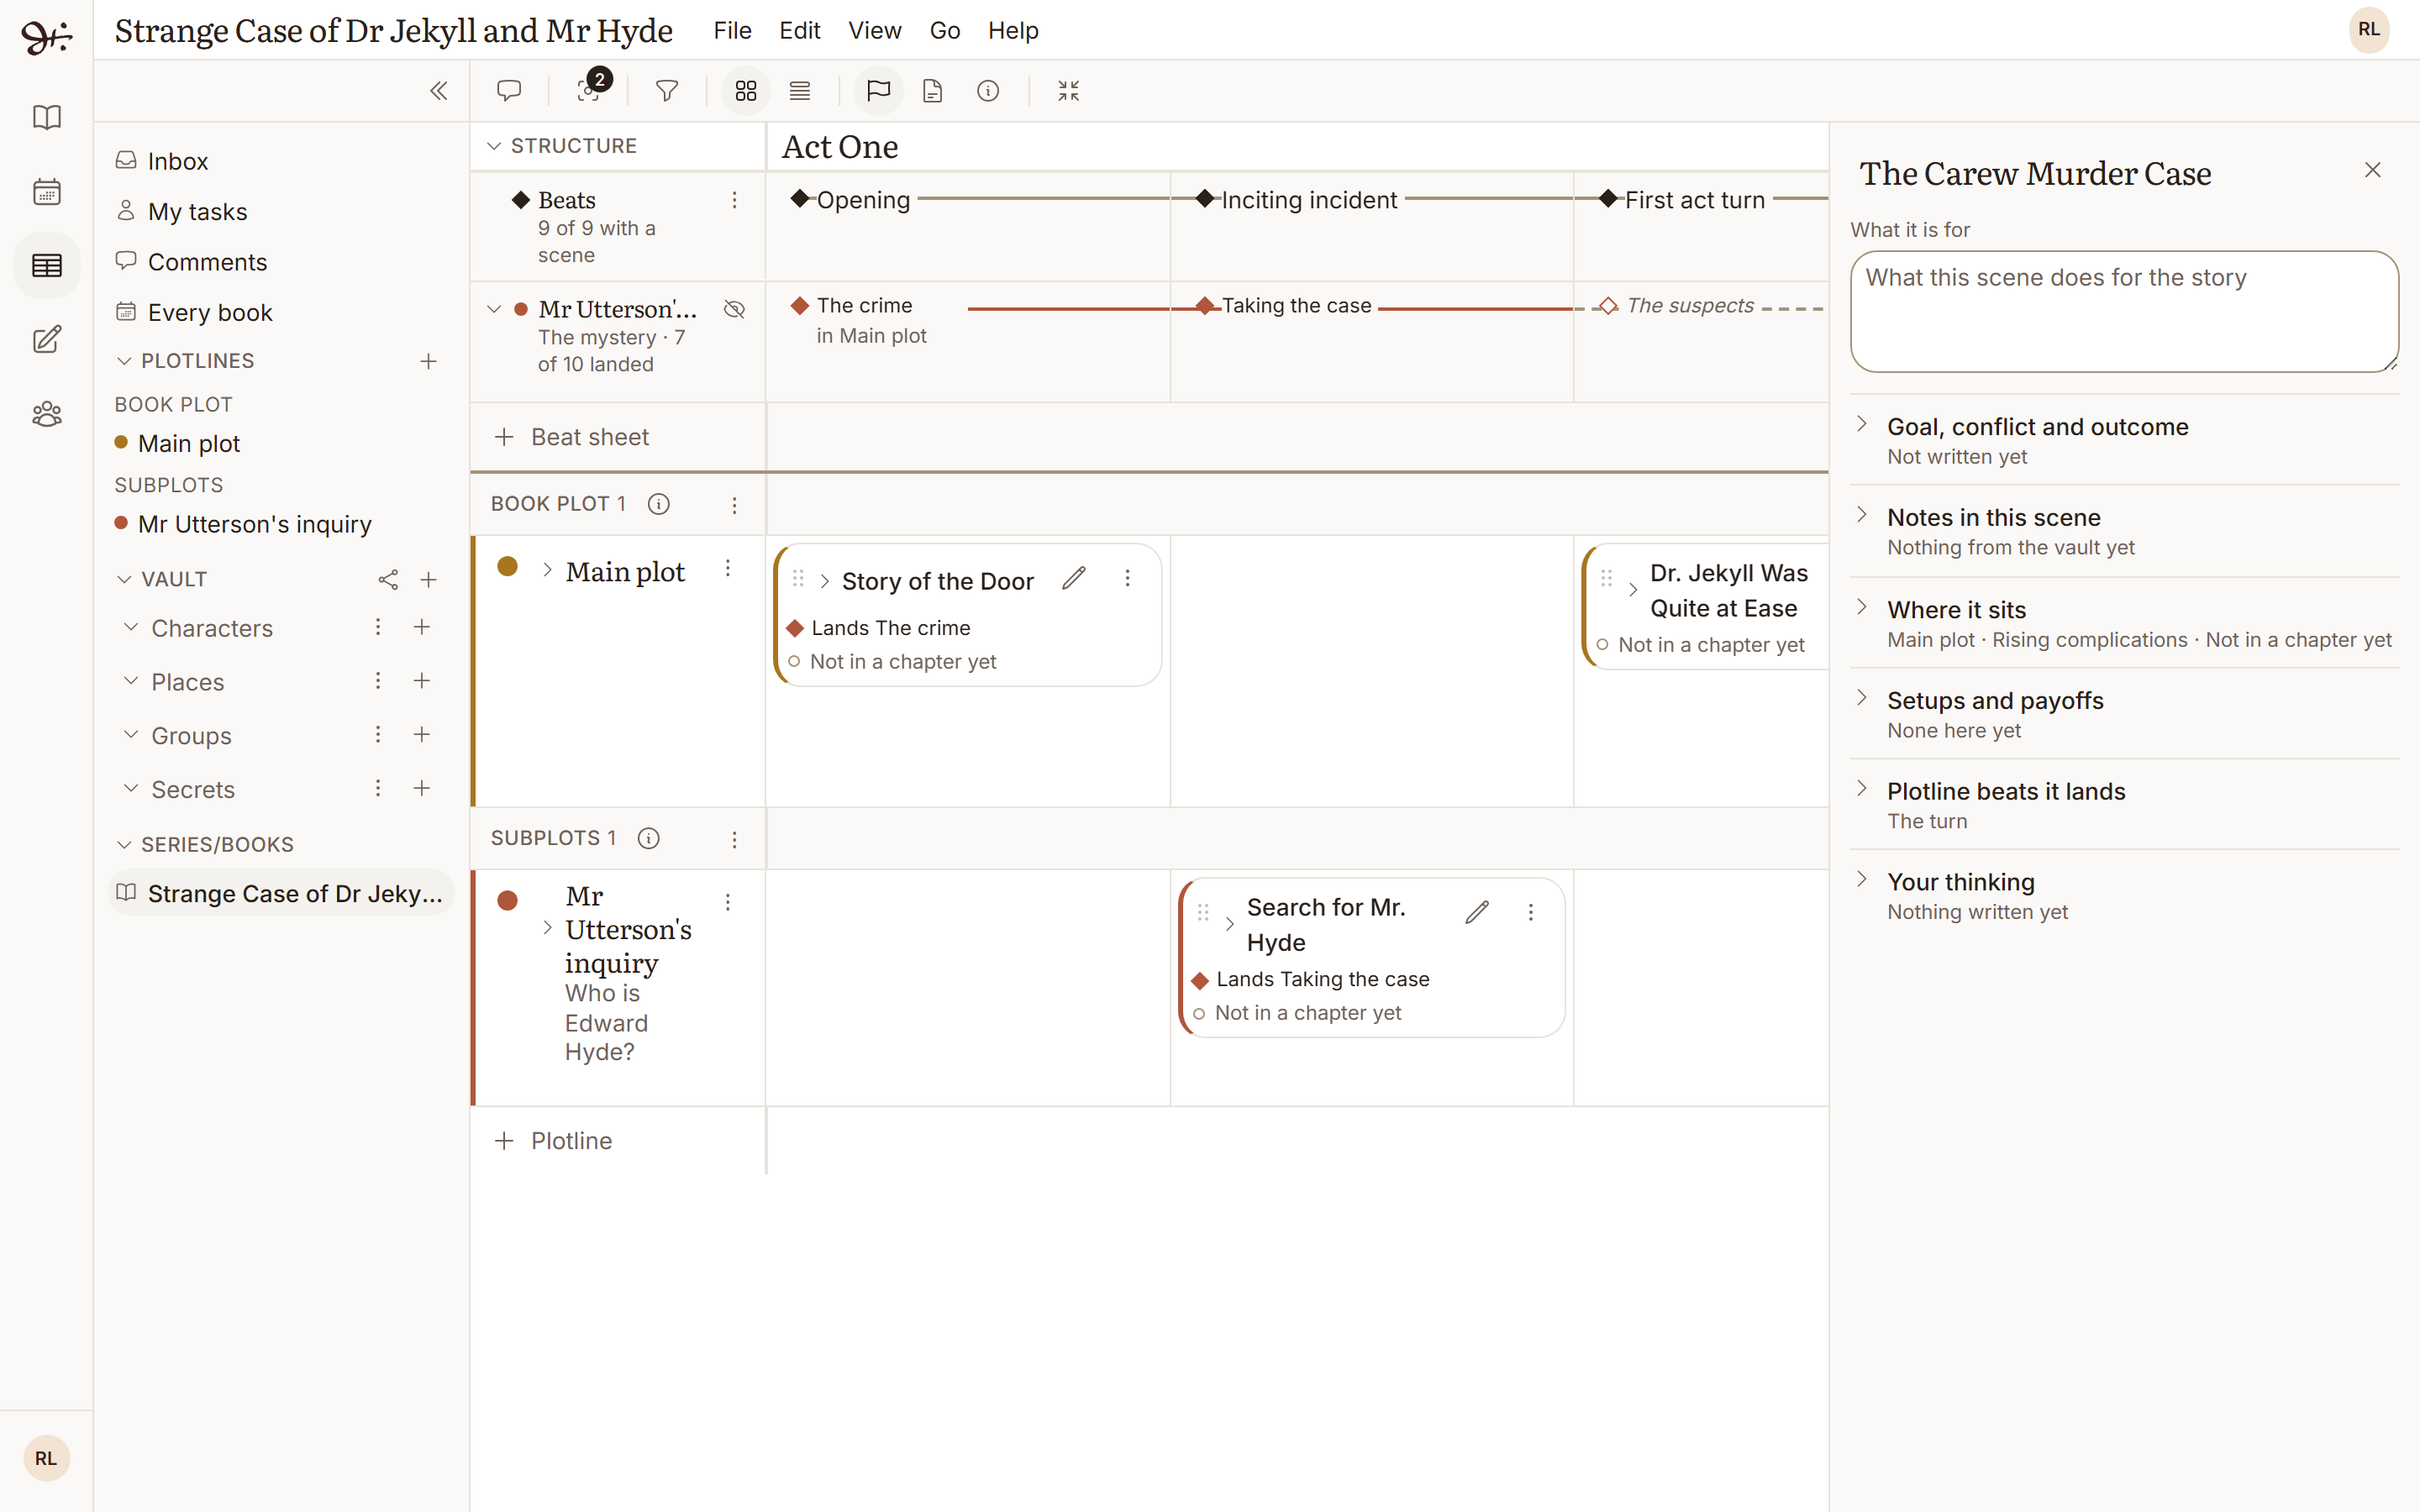Switch to grid card view icon
The width and height of the screenshot is (2420, 1512).
746,91
